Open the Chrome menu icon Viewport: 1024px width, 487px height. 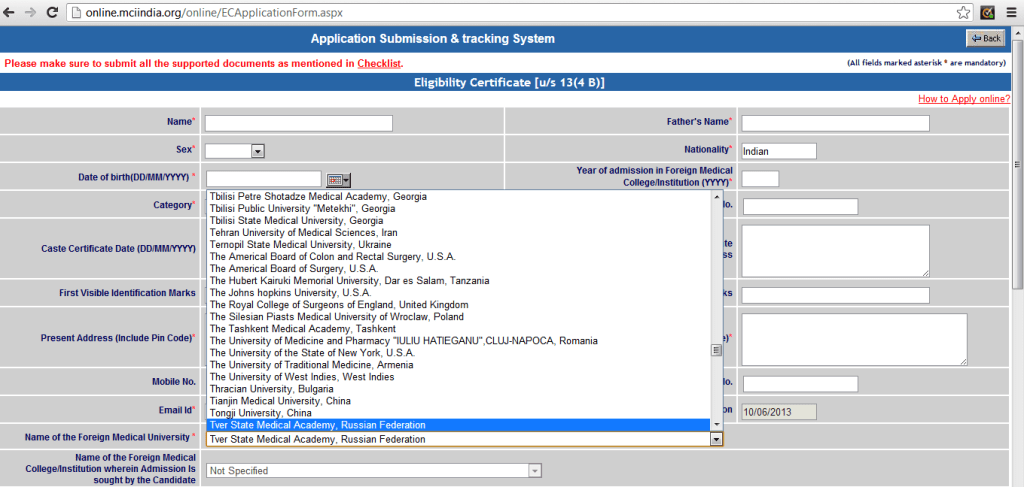click(x=1010, y=13)
